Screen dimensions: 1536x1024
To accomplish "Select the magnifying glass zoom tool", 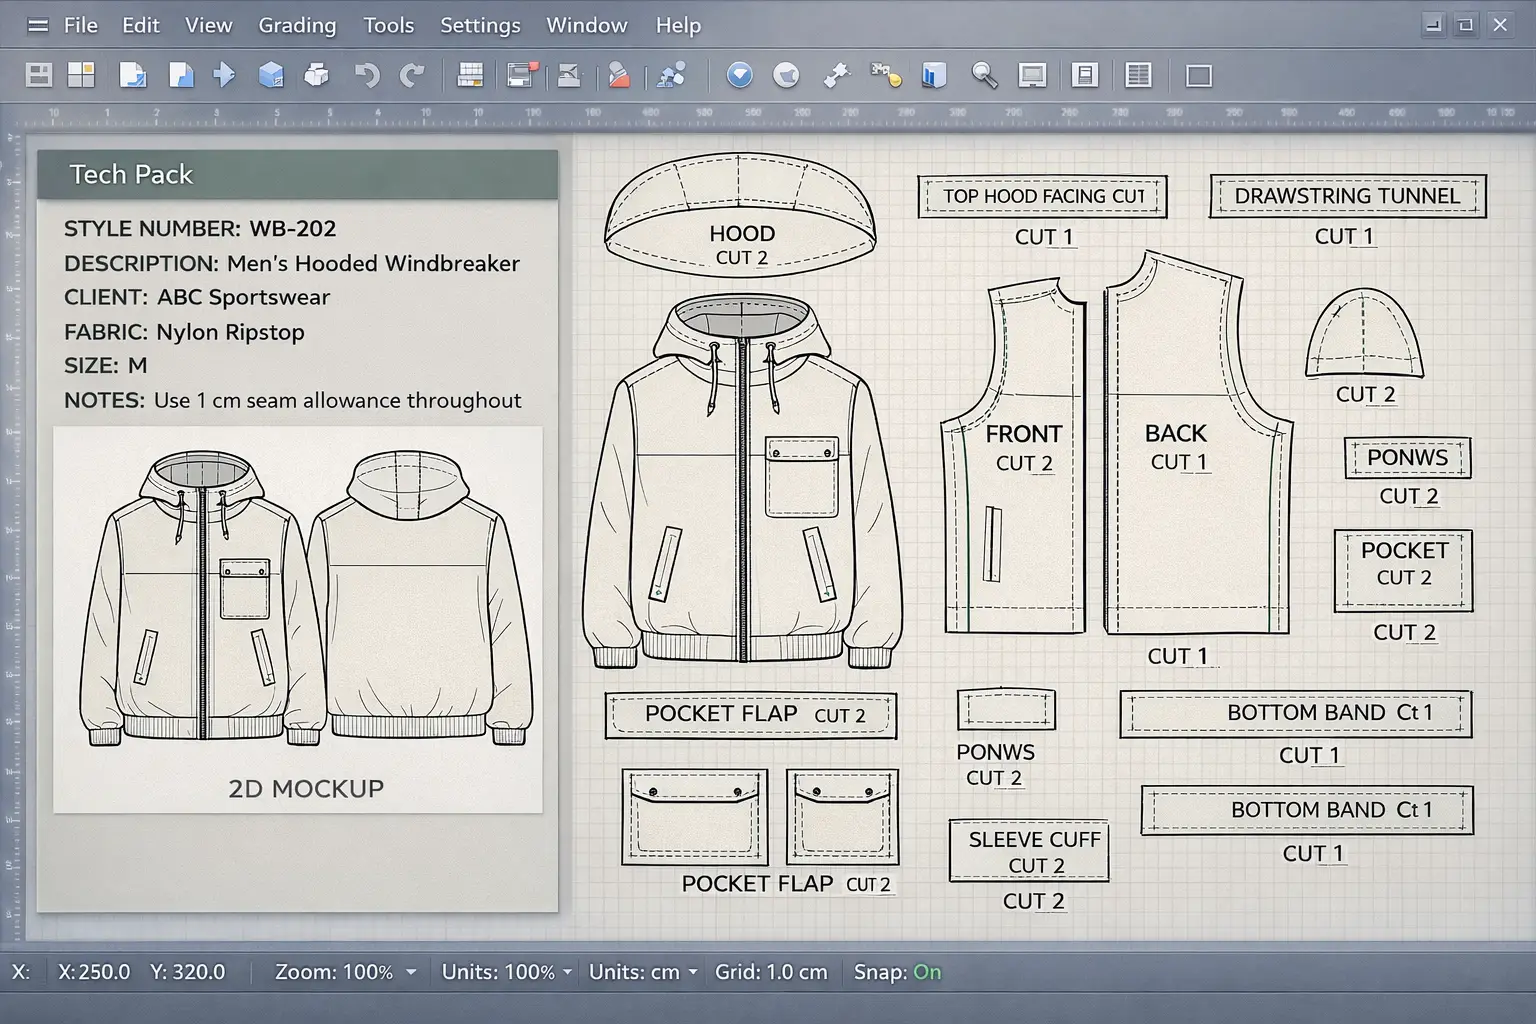I will [x=984, y=75].
